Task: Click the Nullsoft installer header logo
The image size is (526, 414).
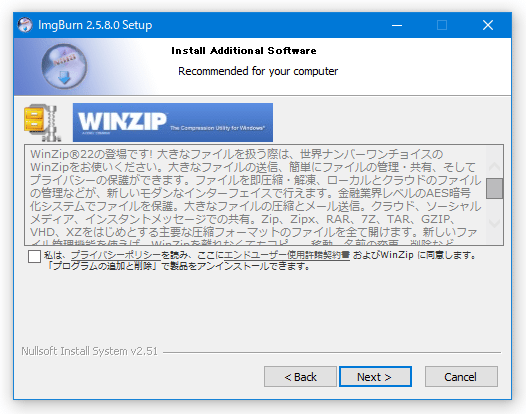Action: 64,66
